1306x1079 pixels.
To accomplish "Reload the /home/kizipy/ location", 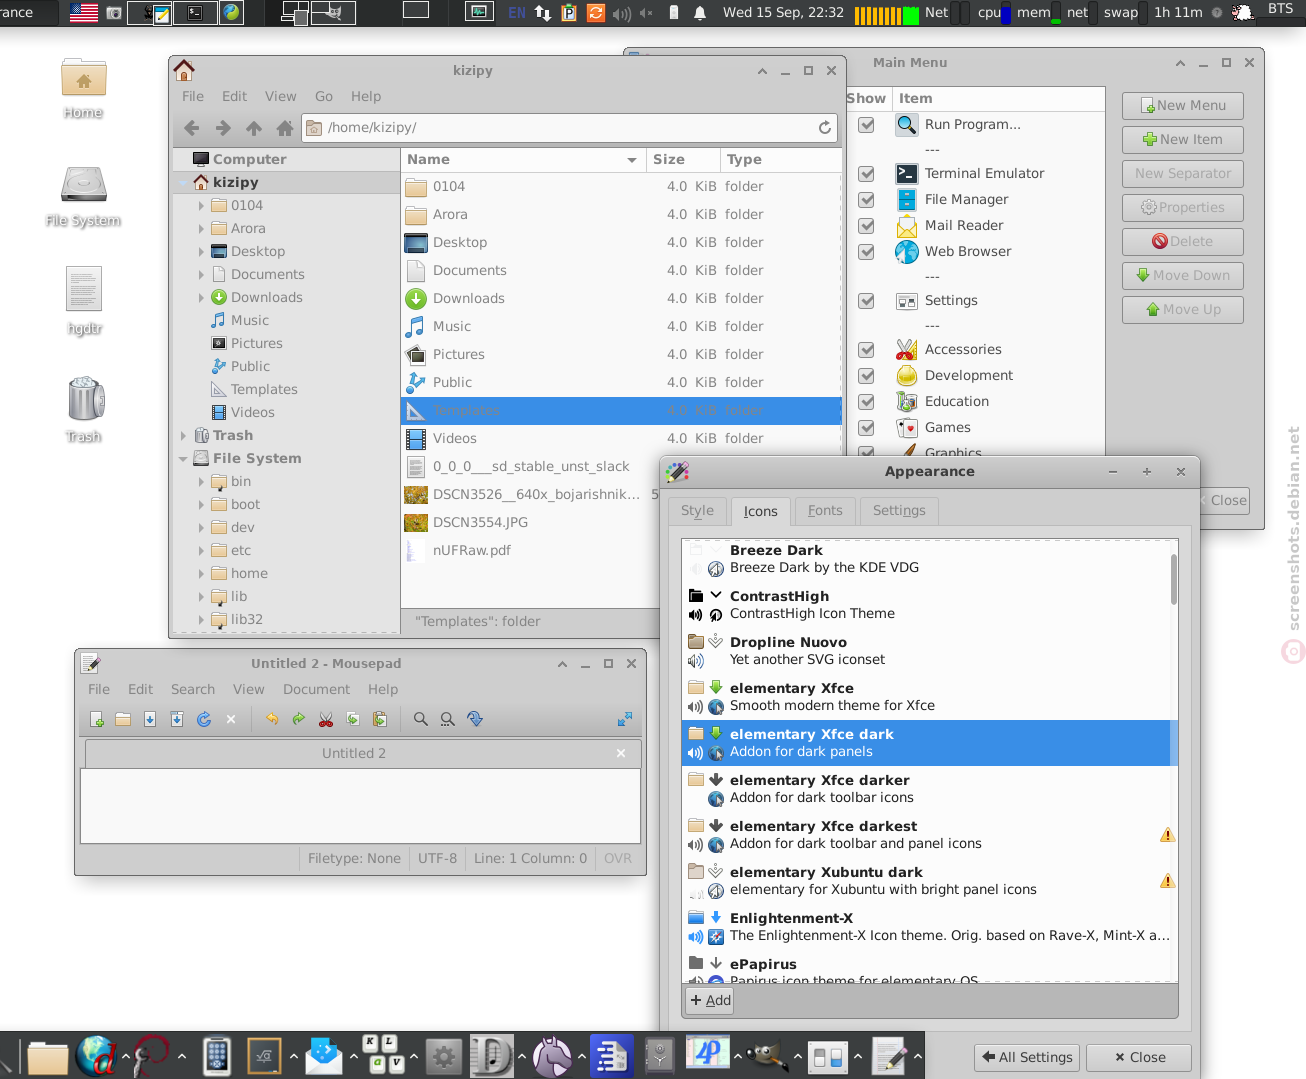I will [825, 127].
